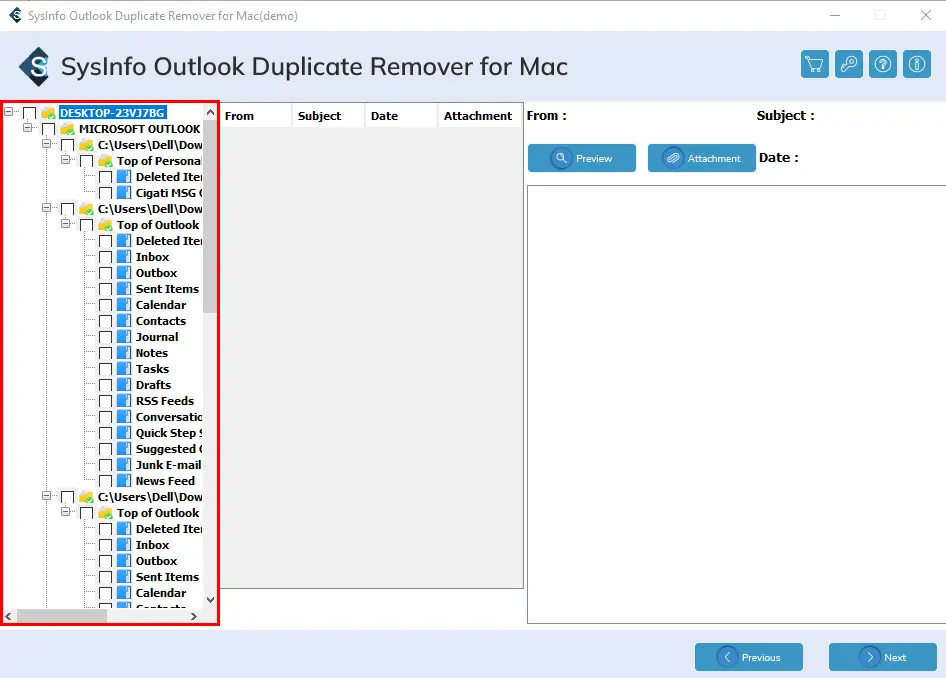
Task: Click the key activation icon
Action: 849,64
